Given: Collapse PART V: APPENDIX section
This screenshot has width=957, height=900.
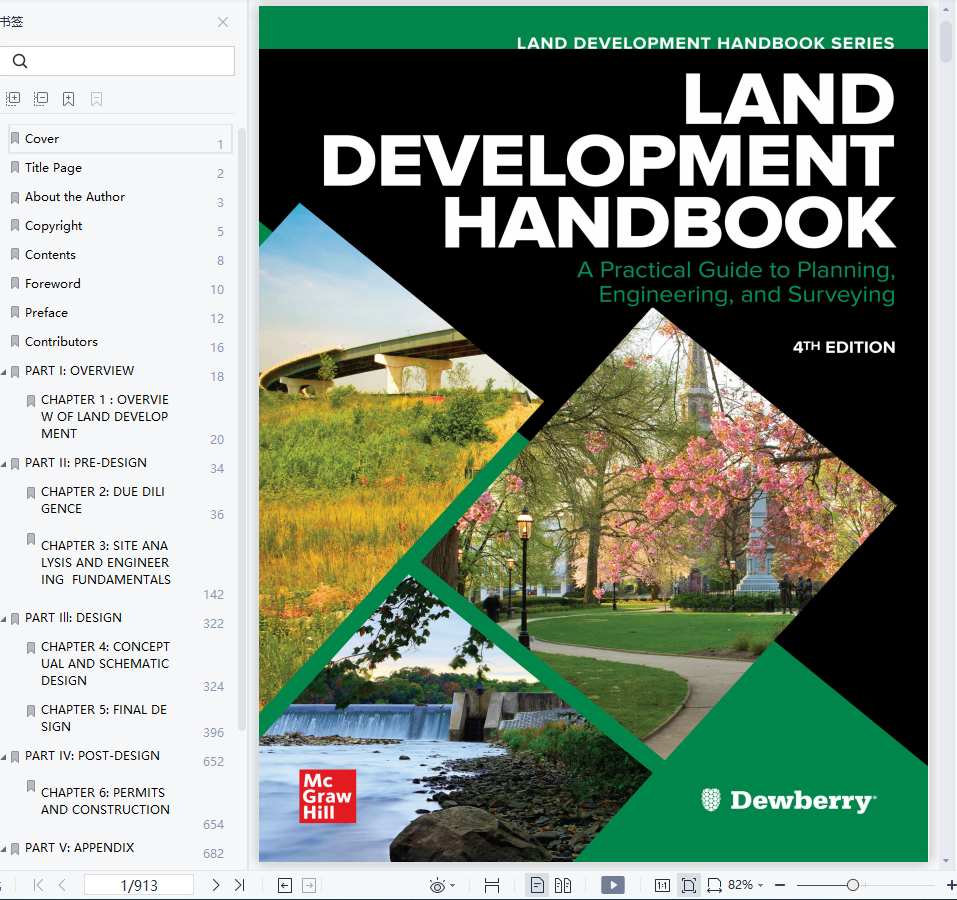Looking at the screenshot, I should [x=4, y=849].
